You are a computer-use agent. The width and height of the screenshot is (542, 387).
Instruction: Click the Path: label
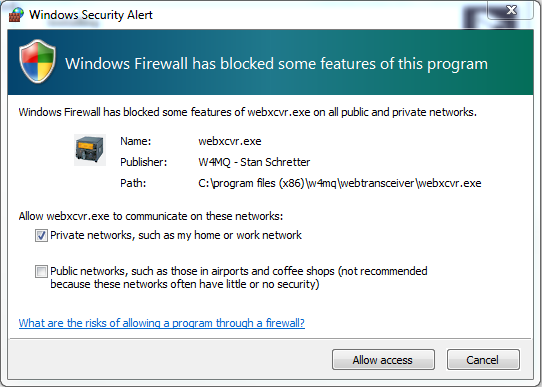pyautogui.click(x=133, y=183)
